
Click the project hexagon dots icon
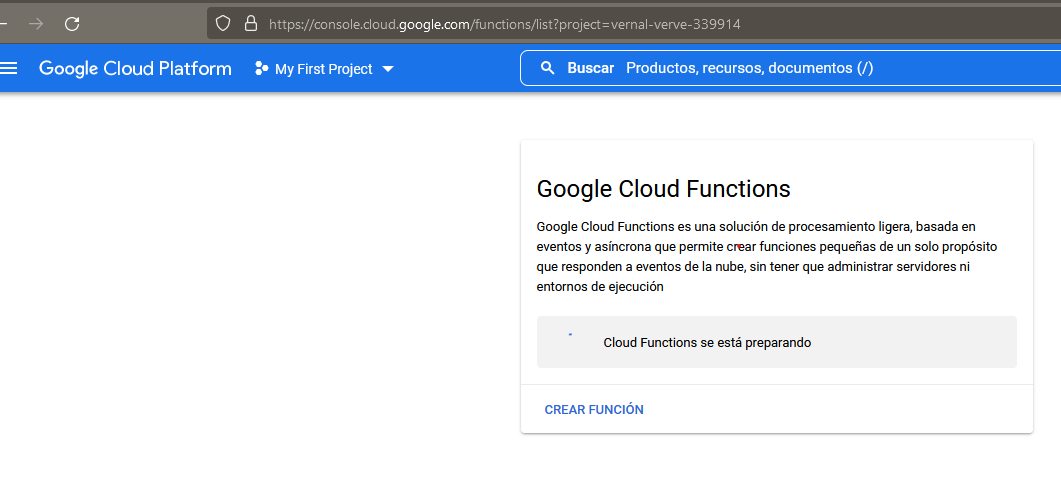point(261,68)
